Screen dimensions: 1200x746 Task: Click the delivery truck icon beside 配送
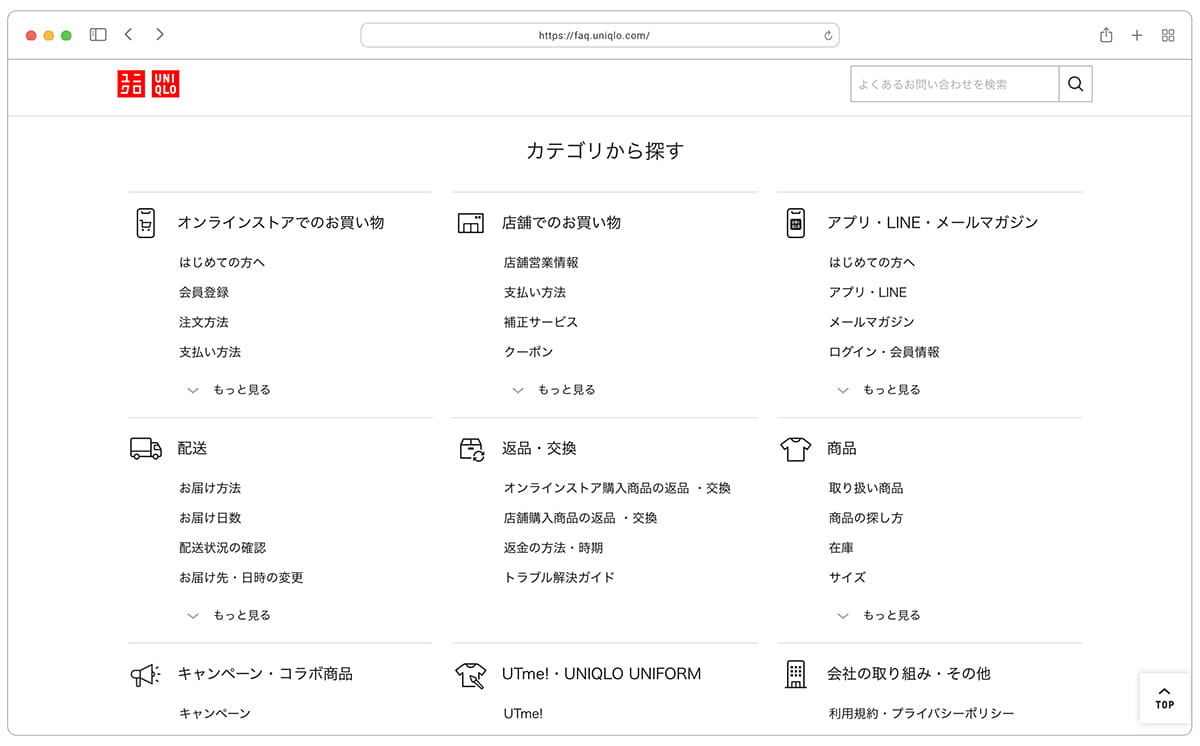click(x=145, y=448)
